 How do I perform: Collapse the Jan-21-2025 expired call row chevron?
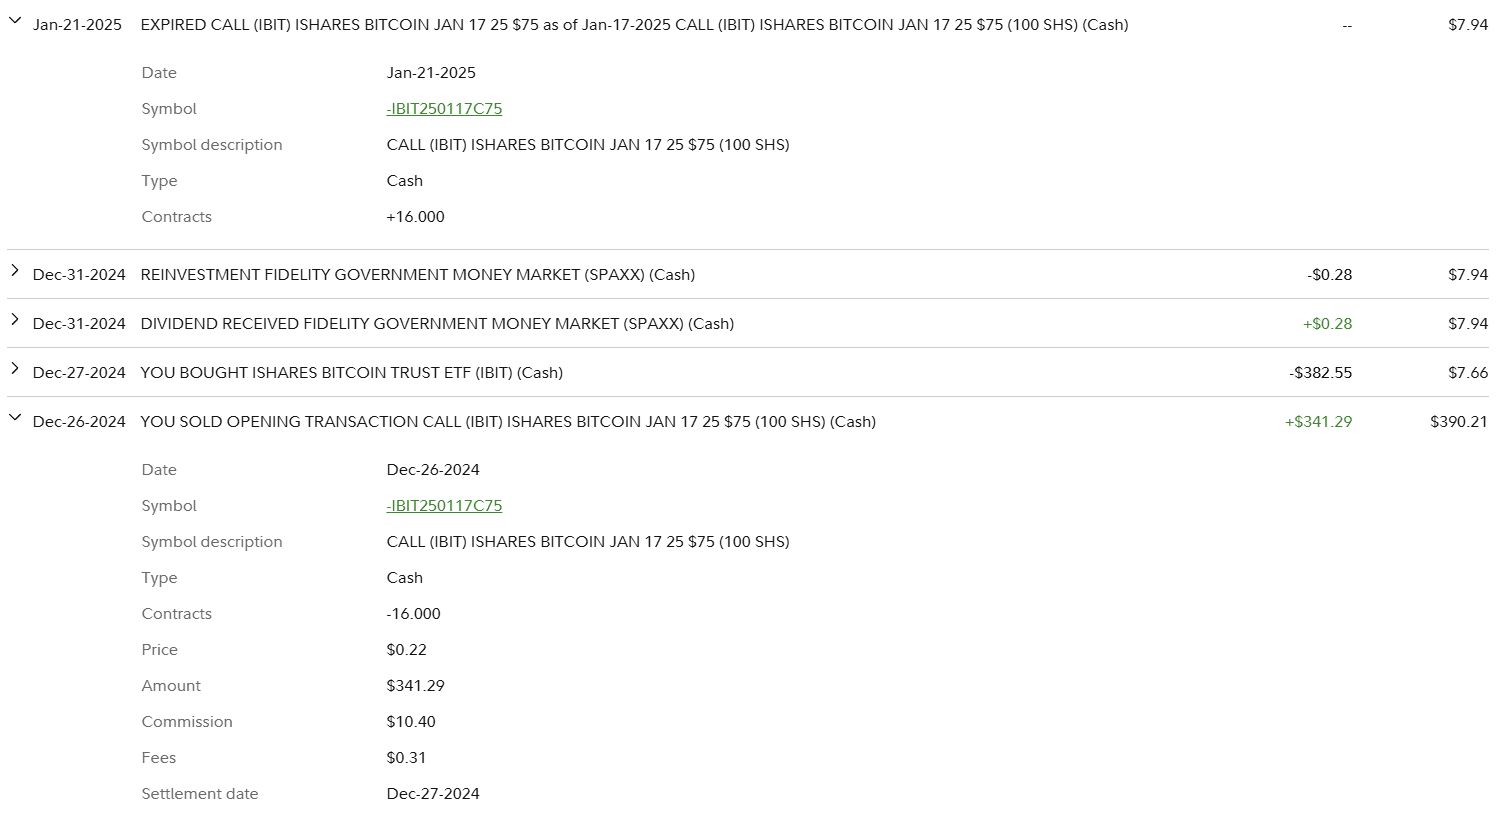pos(15,20)
